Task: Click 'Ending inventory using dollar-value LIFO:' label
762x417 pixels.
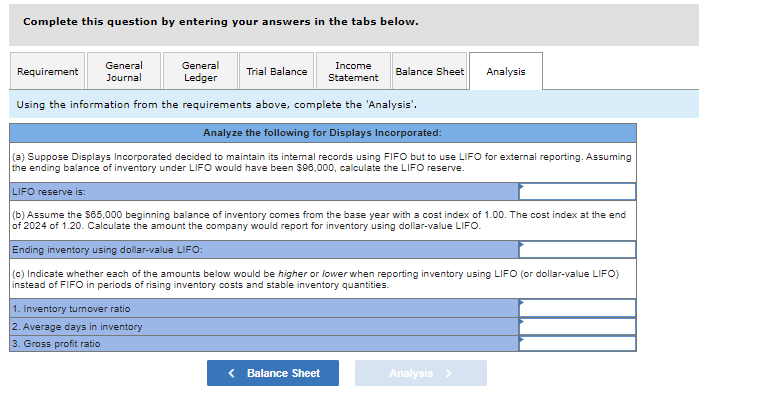Action: coord(107,250)
